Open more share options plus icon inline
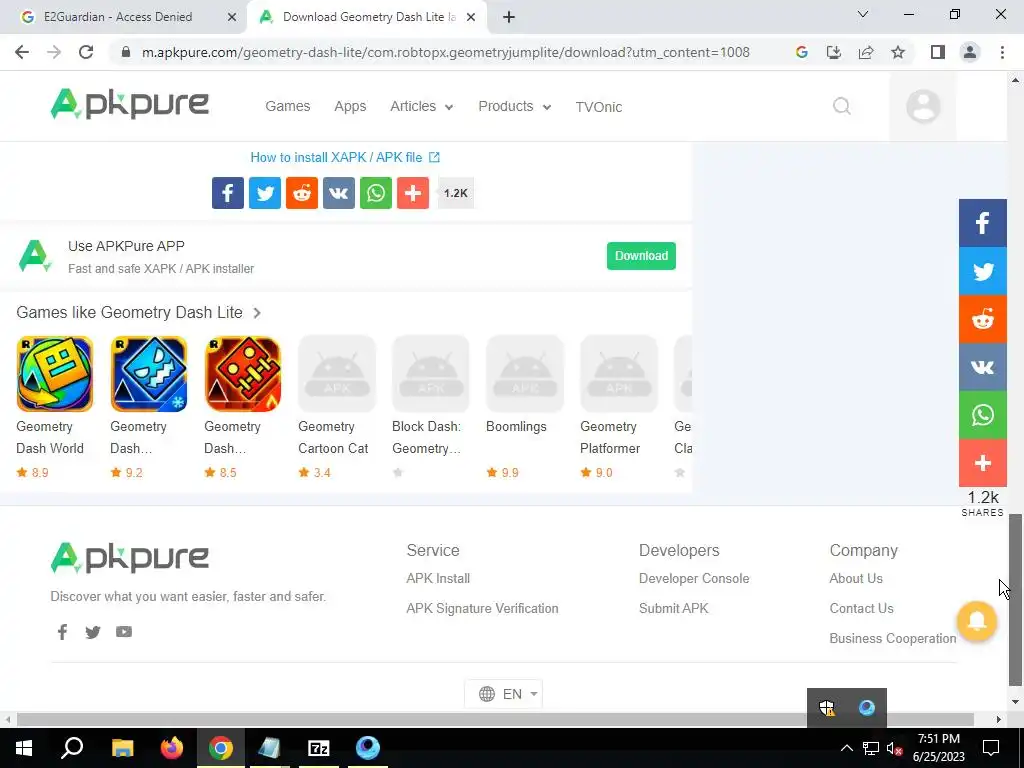 coord(413,193)
